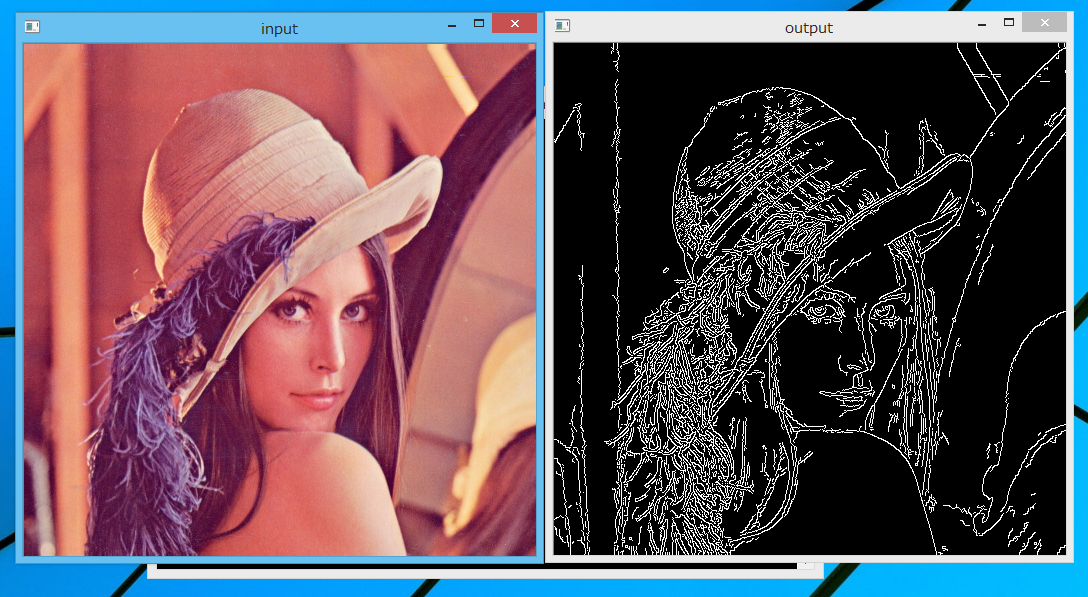Click the output window's title bar icon
The height and width of the screenshot is (597, 1088).
click(562, 26)
